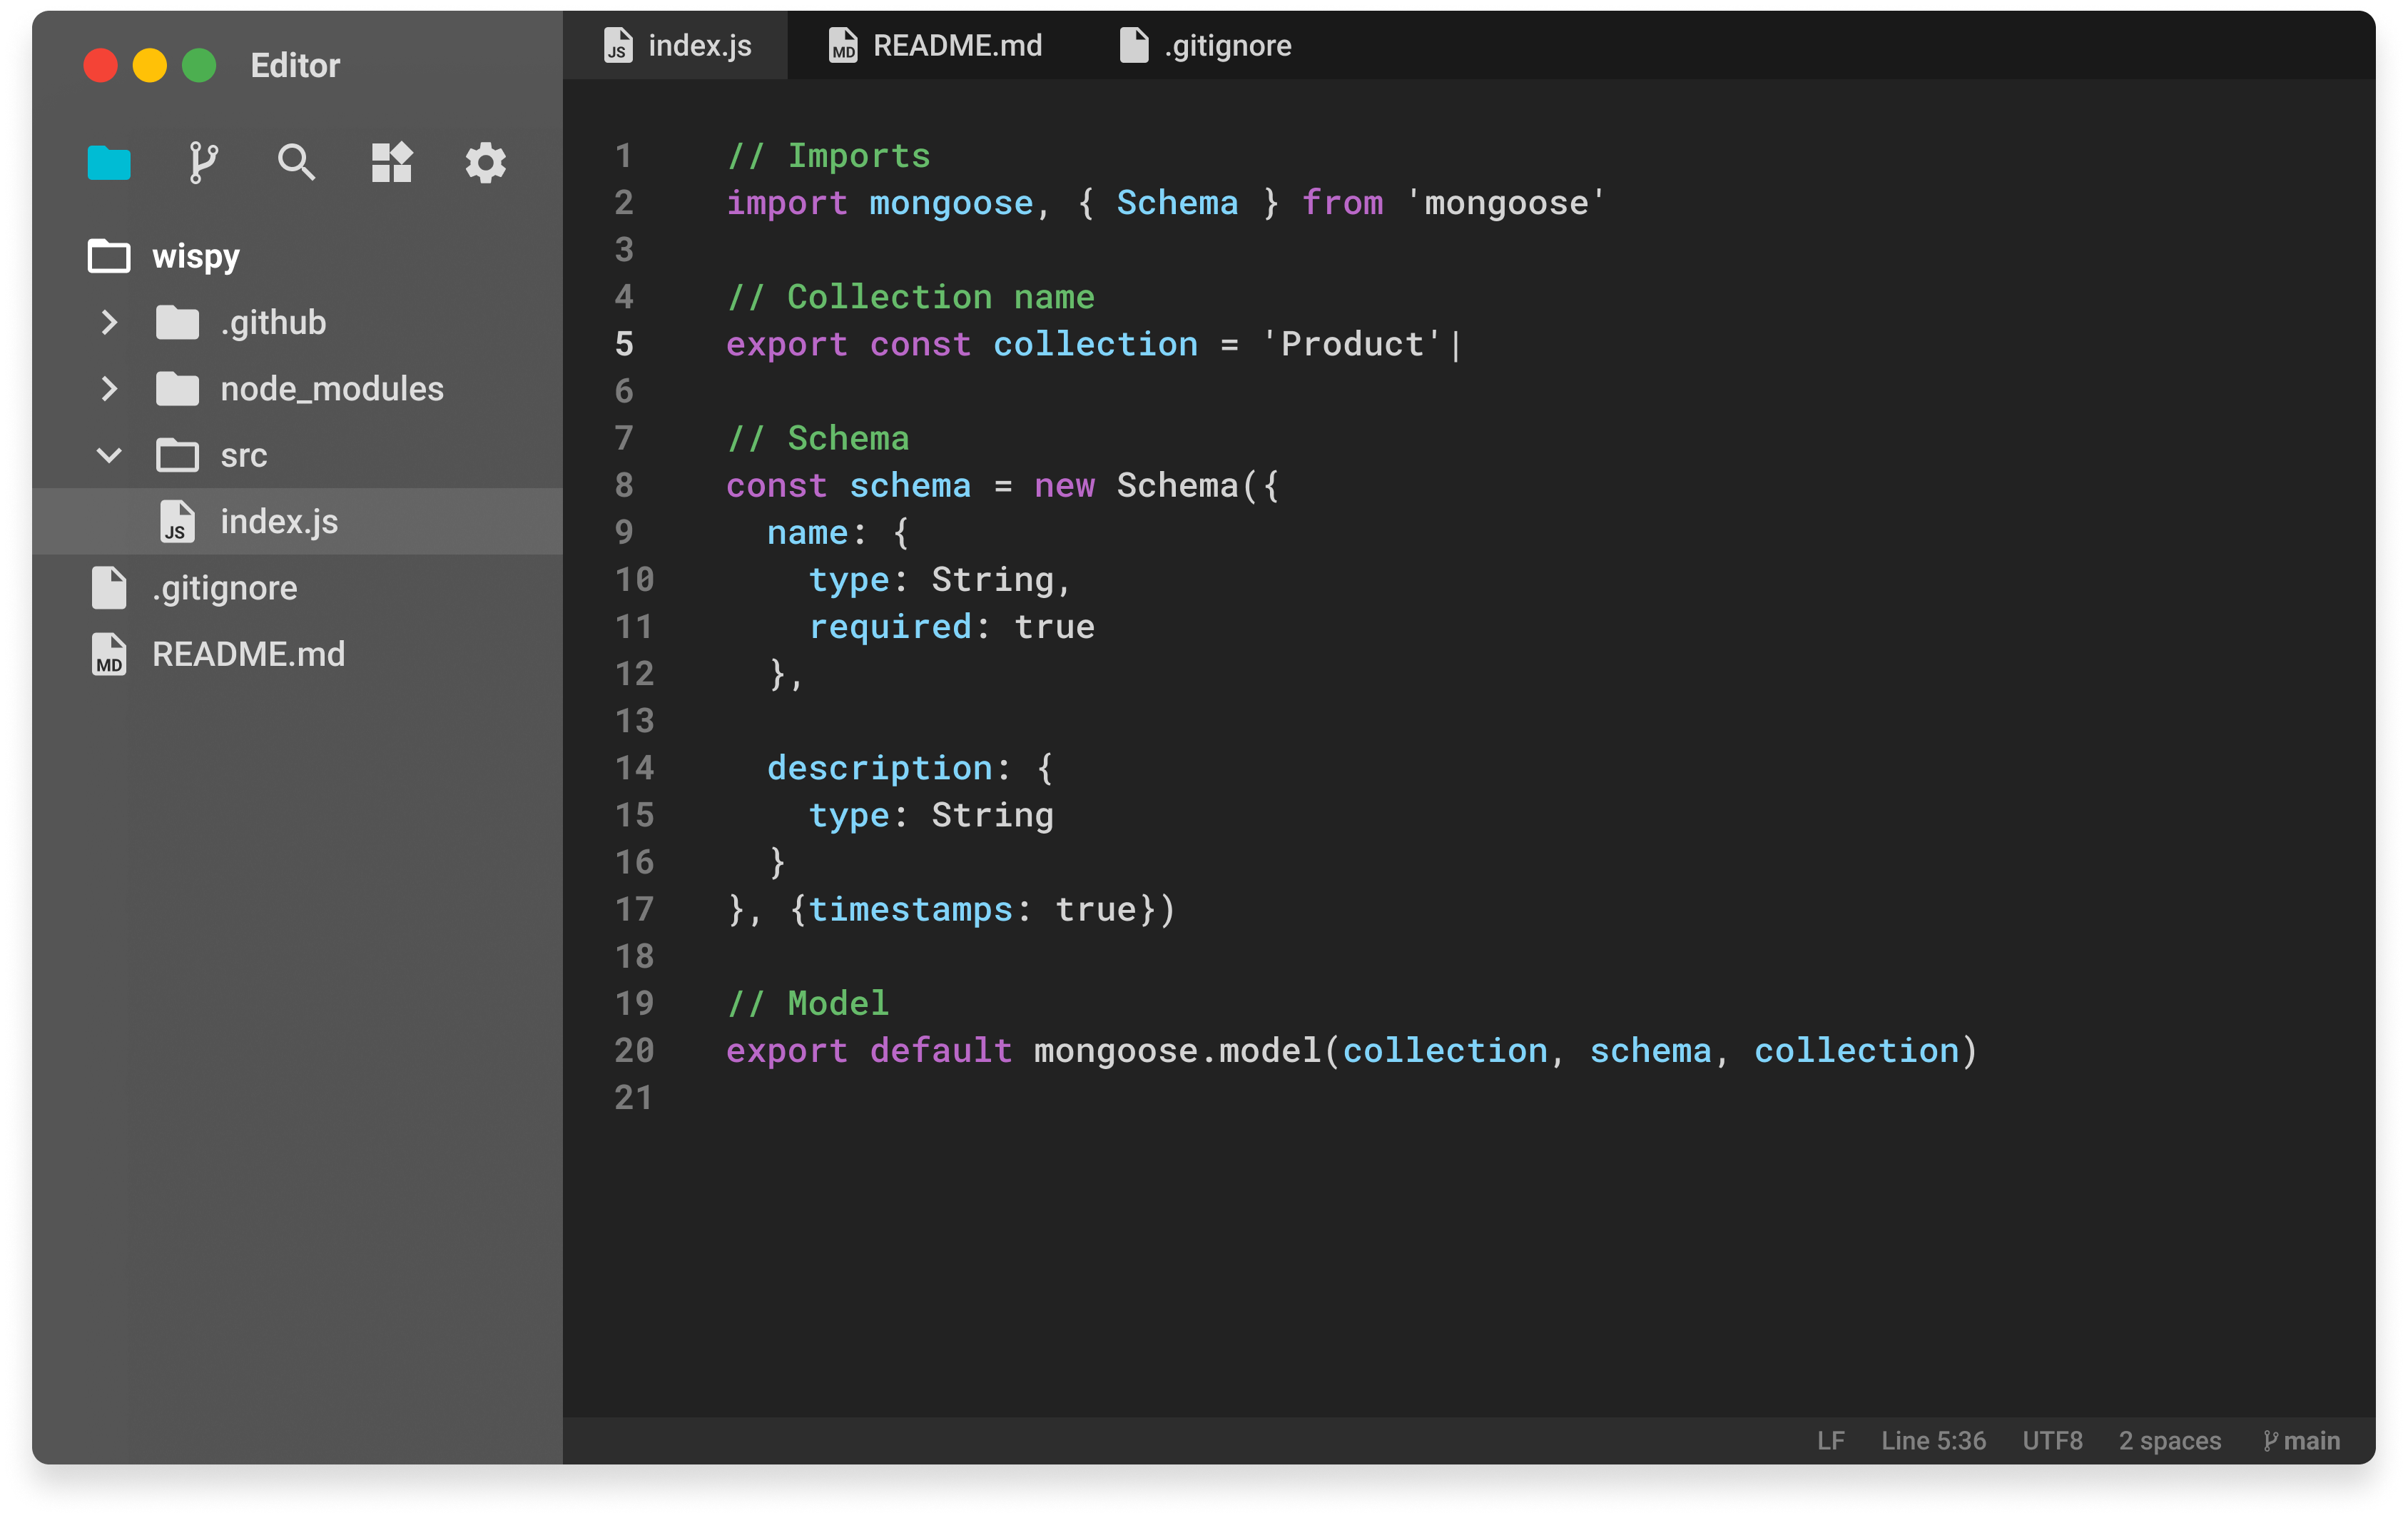Click the wispy root folder icon
The width and height of the screenshot is (2408, 1518).
(109, 256)
